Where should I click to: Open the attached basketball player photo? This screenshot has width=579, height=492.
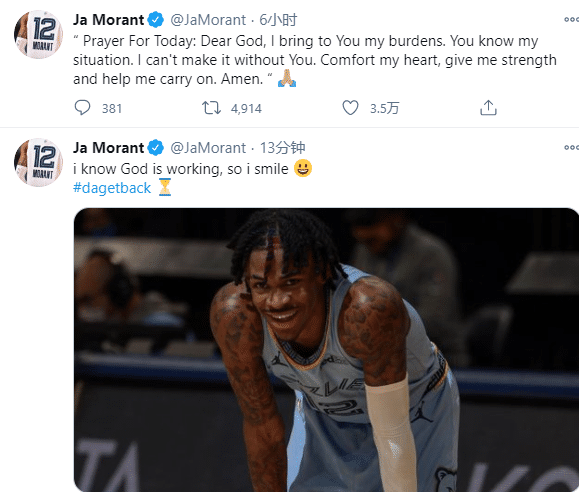point(326,350)
